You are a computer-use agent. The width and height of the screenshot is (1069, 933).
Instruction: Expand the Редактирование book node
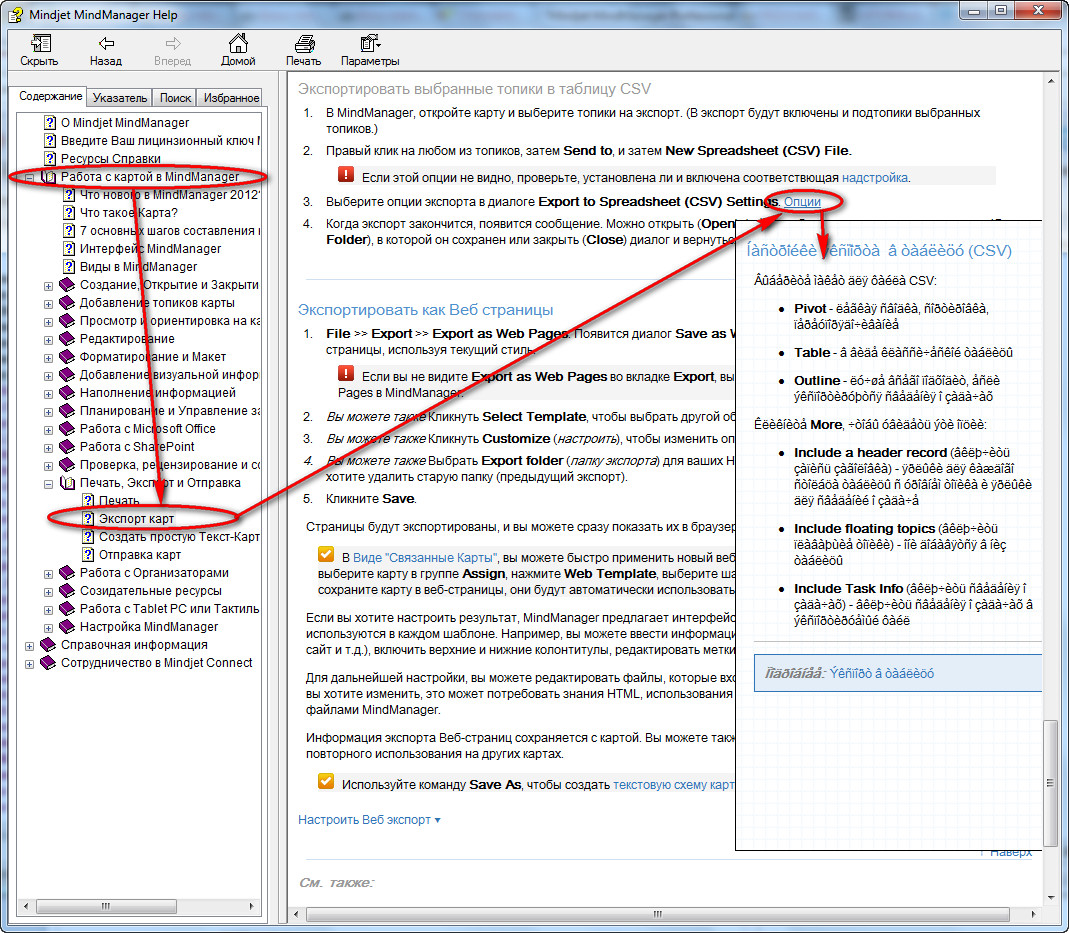coord(48,339)
